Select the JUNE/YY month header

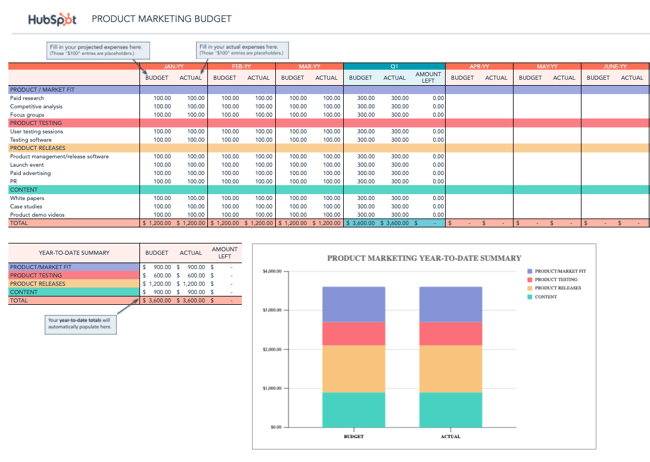coord(615,66)
